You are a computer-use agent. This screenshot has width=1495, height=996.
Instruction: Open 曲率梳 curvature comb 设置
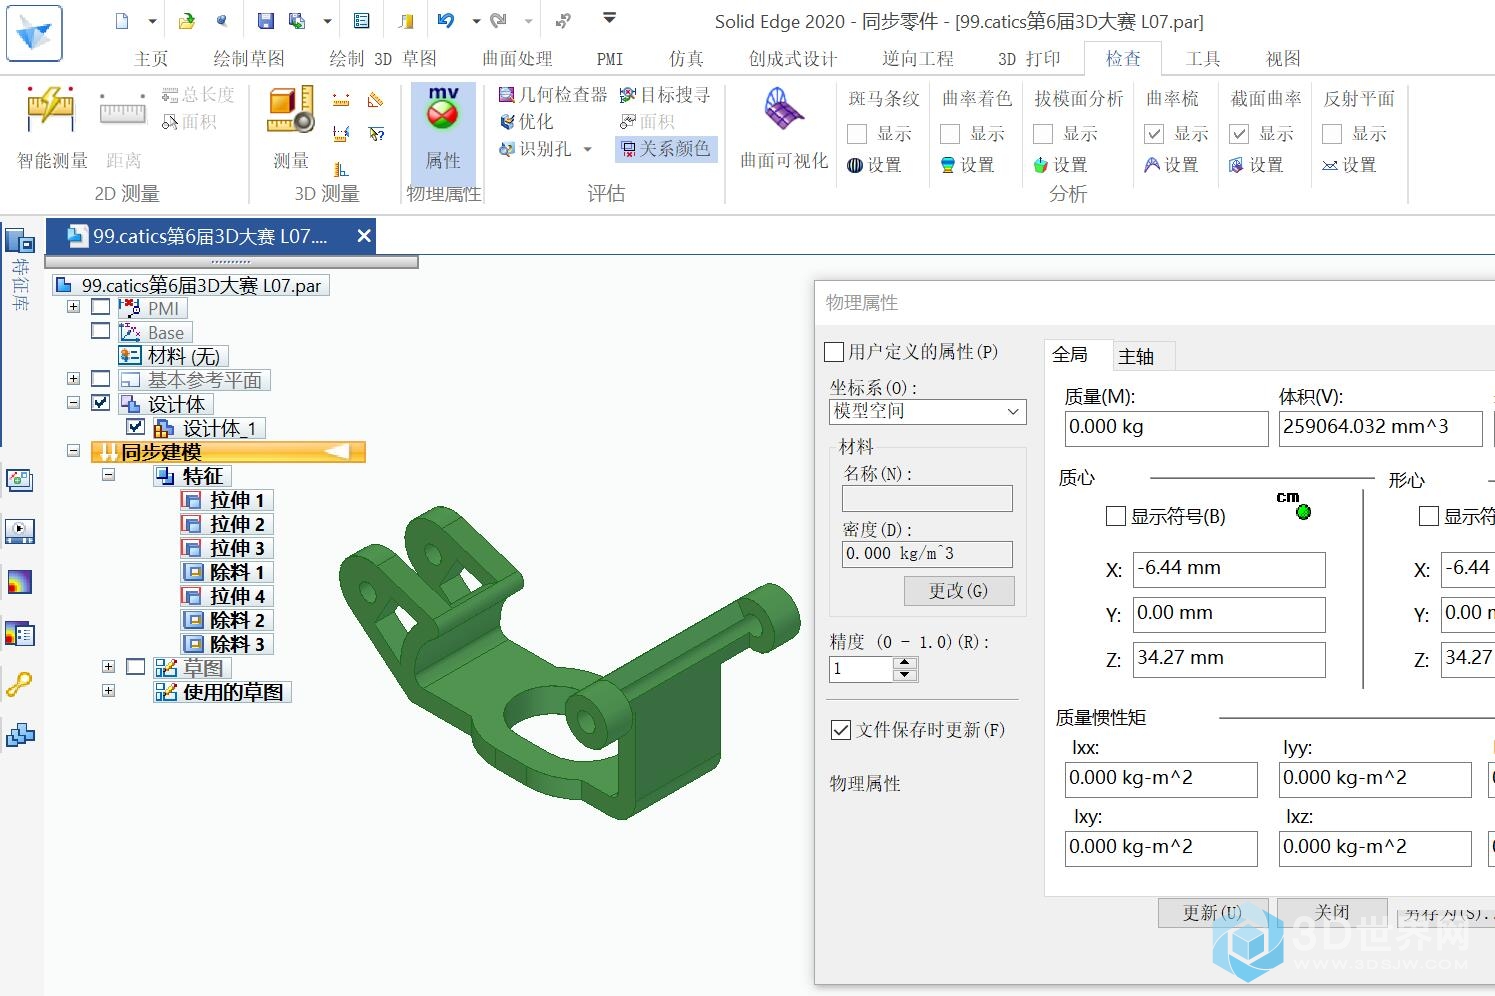pos(1171,165)
